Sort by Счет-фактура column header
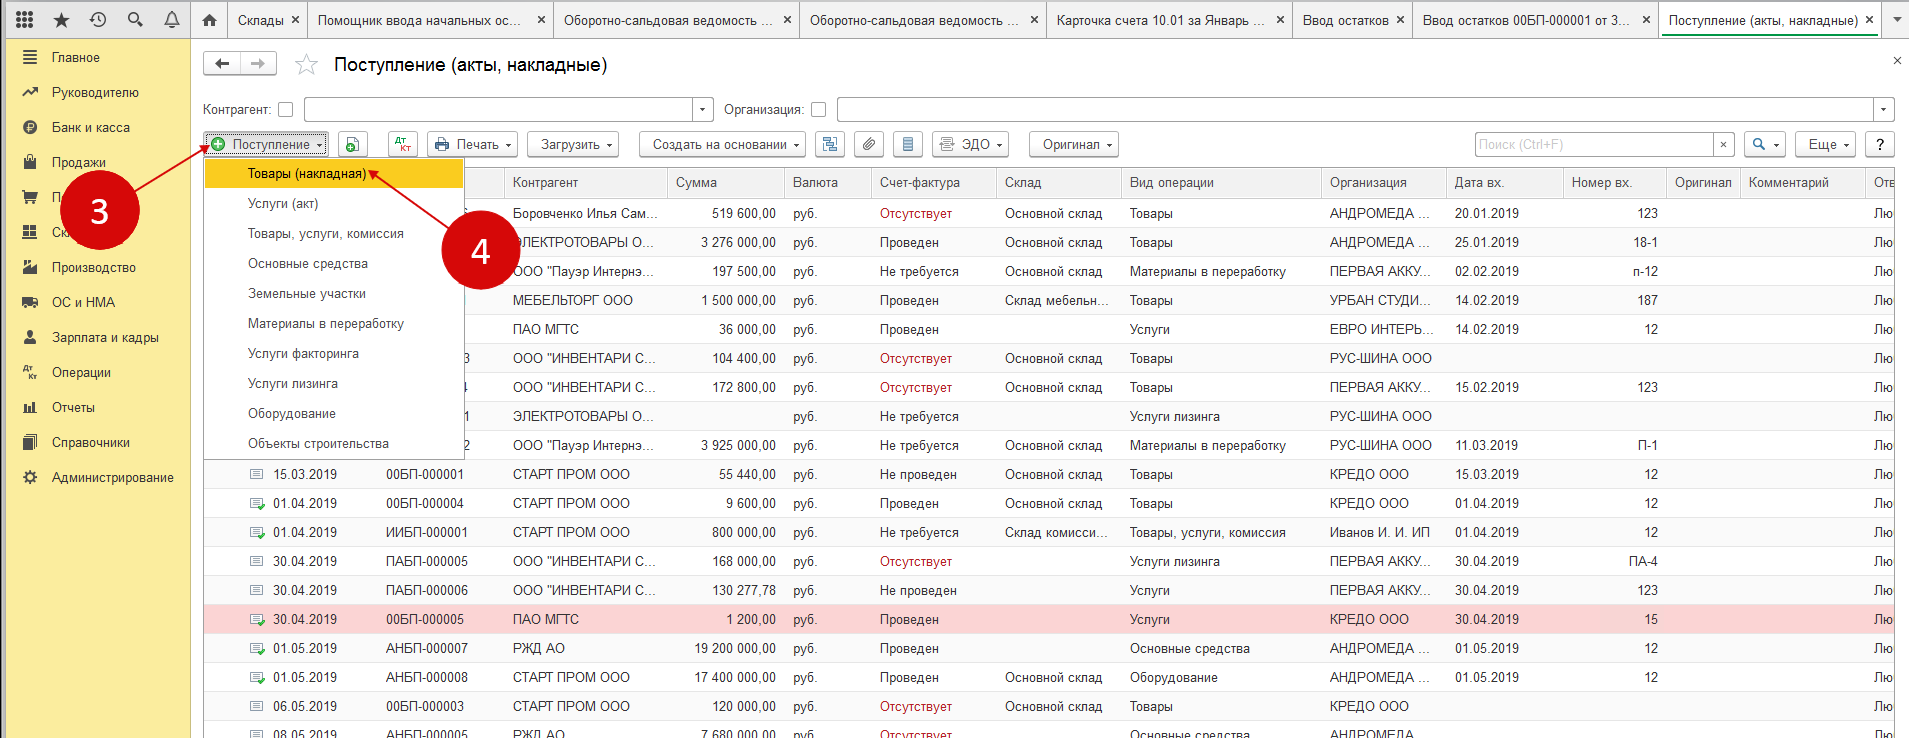 click(934, 183)
